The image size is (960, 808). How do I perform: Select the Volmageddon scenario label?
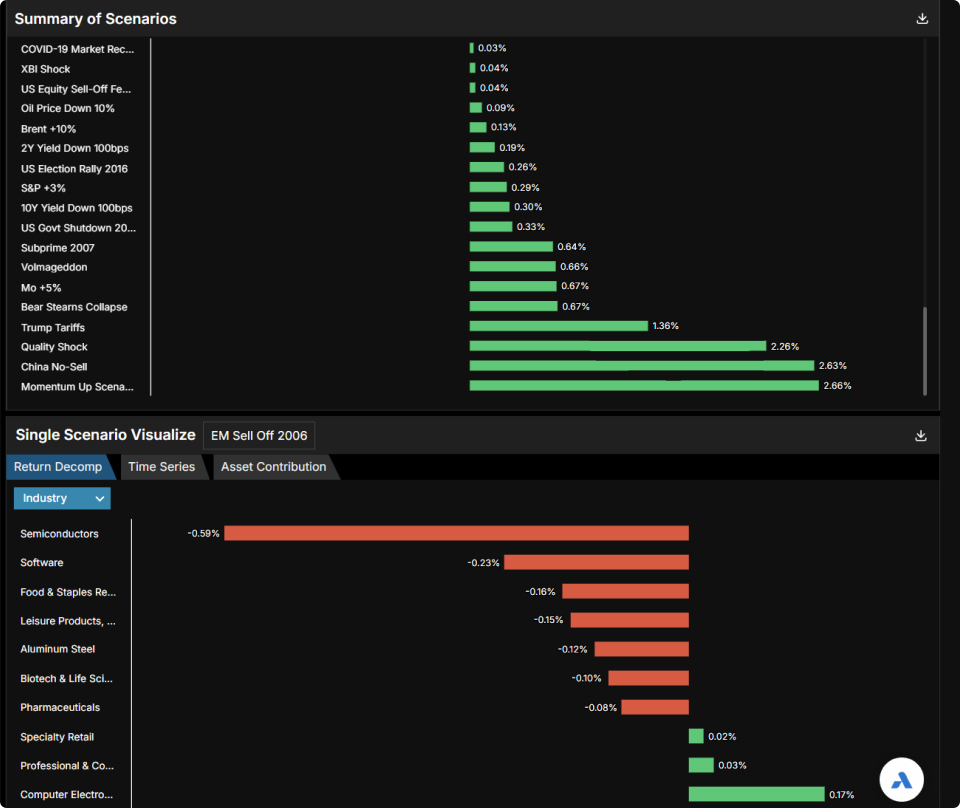pyautogui.click(x=54, y=267)
